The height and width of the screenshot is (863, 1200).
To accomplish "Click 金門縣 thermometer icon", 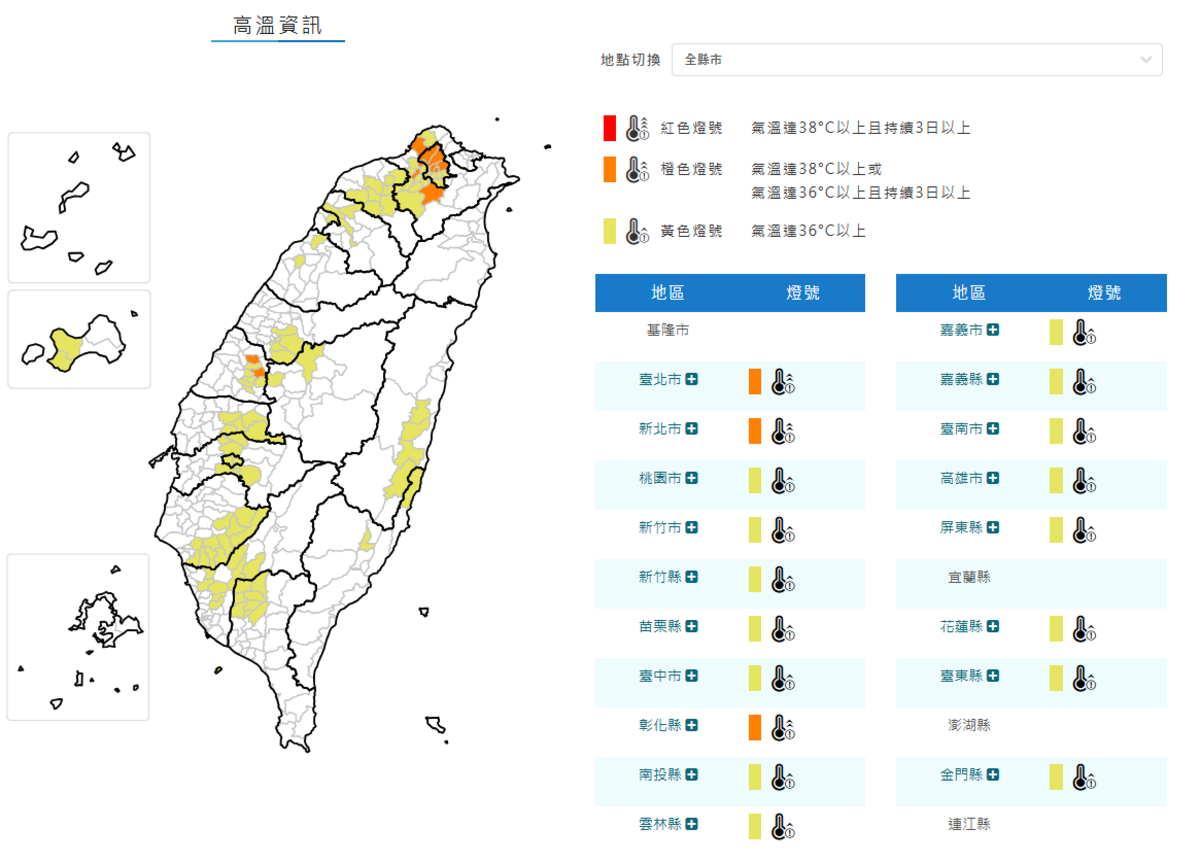I will tap(1084, 777).
